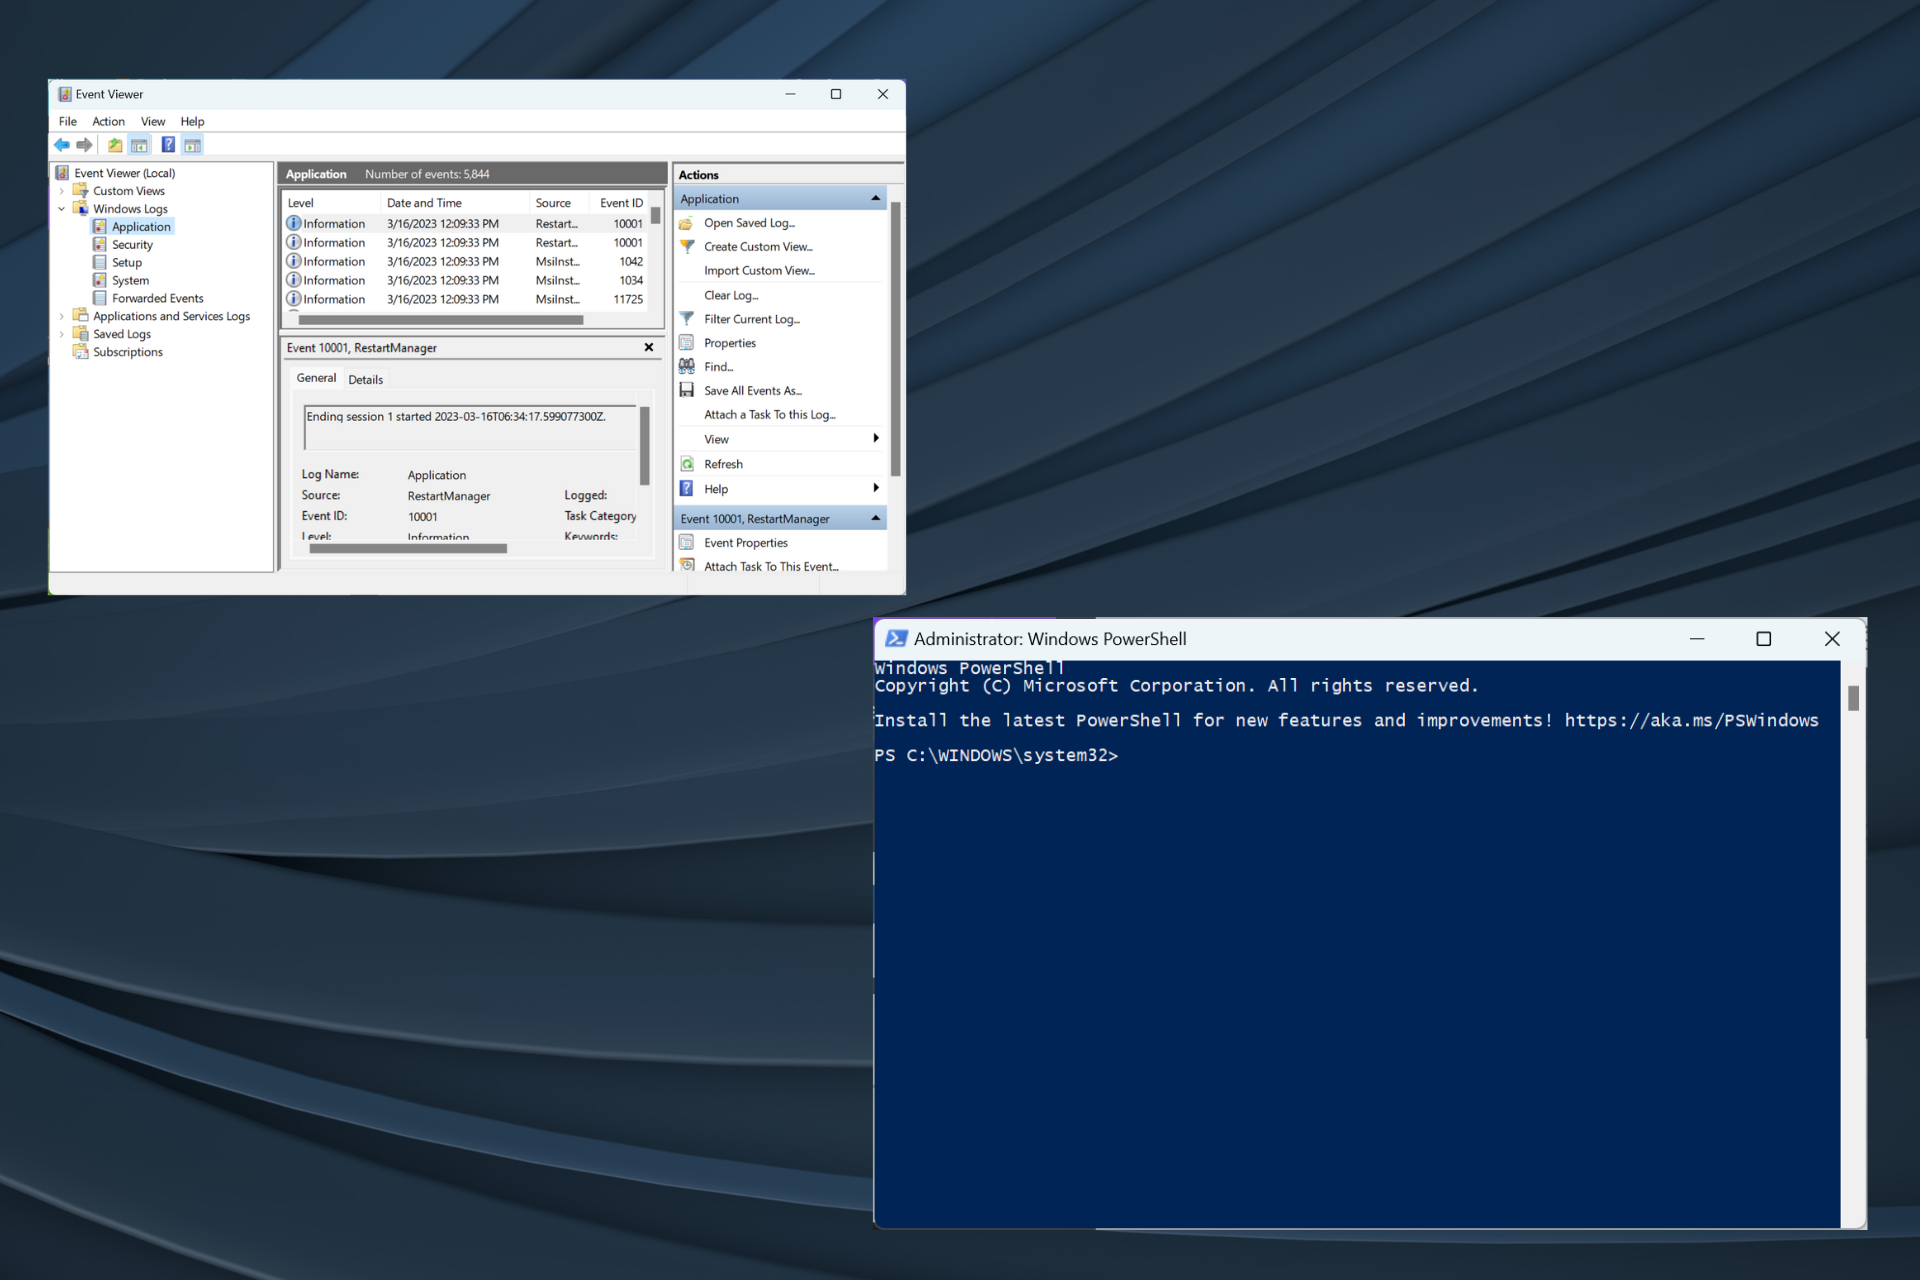Expand Applications and Services Logs node

coord(62,316)
